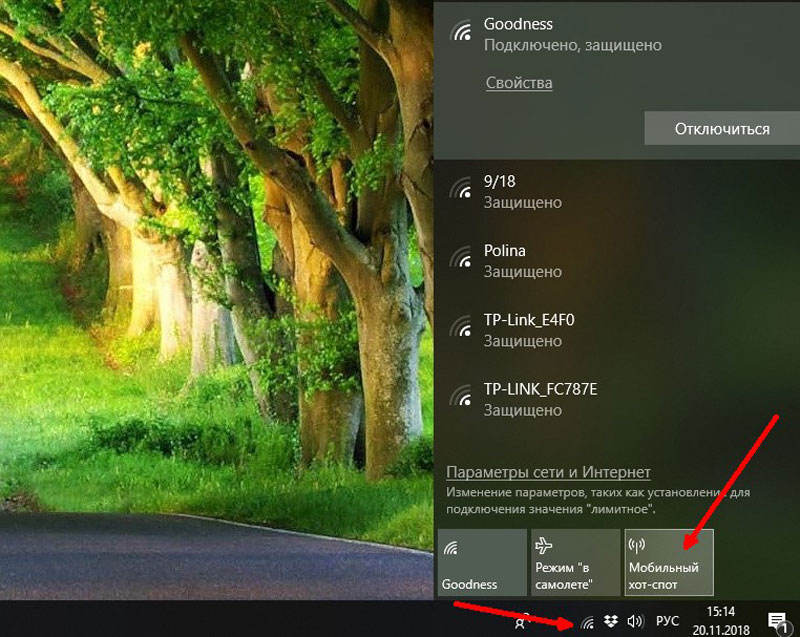Click the Отключиться button
This screenshot has height=637, width=800.
[x=722, y=129]
